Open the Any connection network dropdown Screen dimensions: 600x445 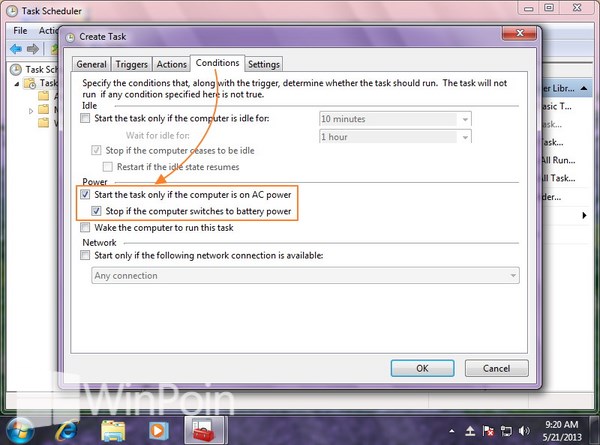(x=305, y=275)
